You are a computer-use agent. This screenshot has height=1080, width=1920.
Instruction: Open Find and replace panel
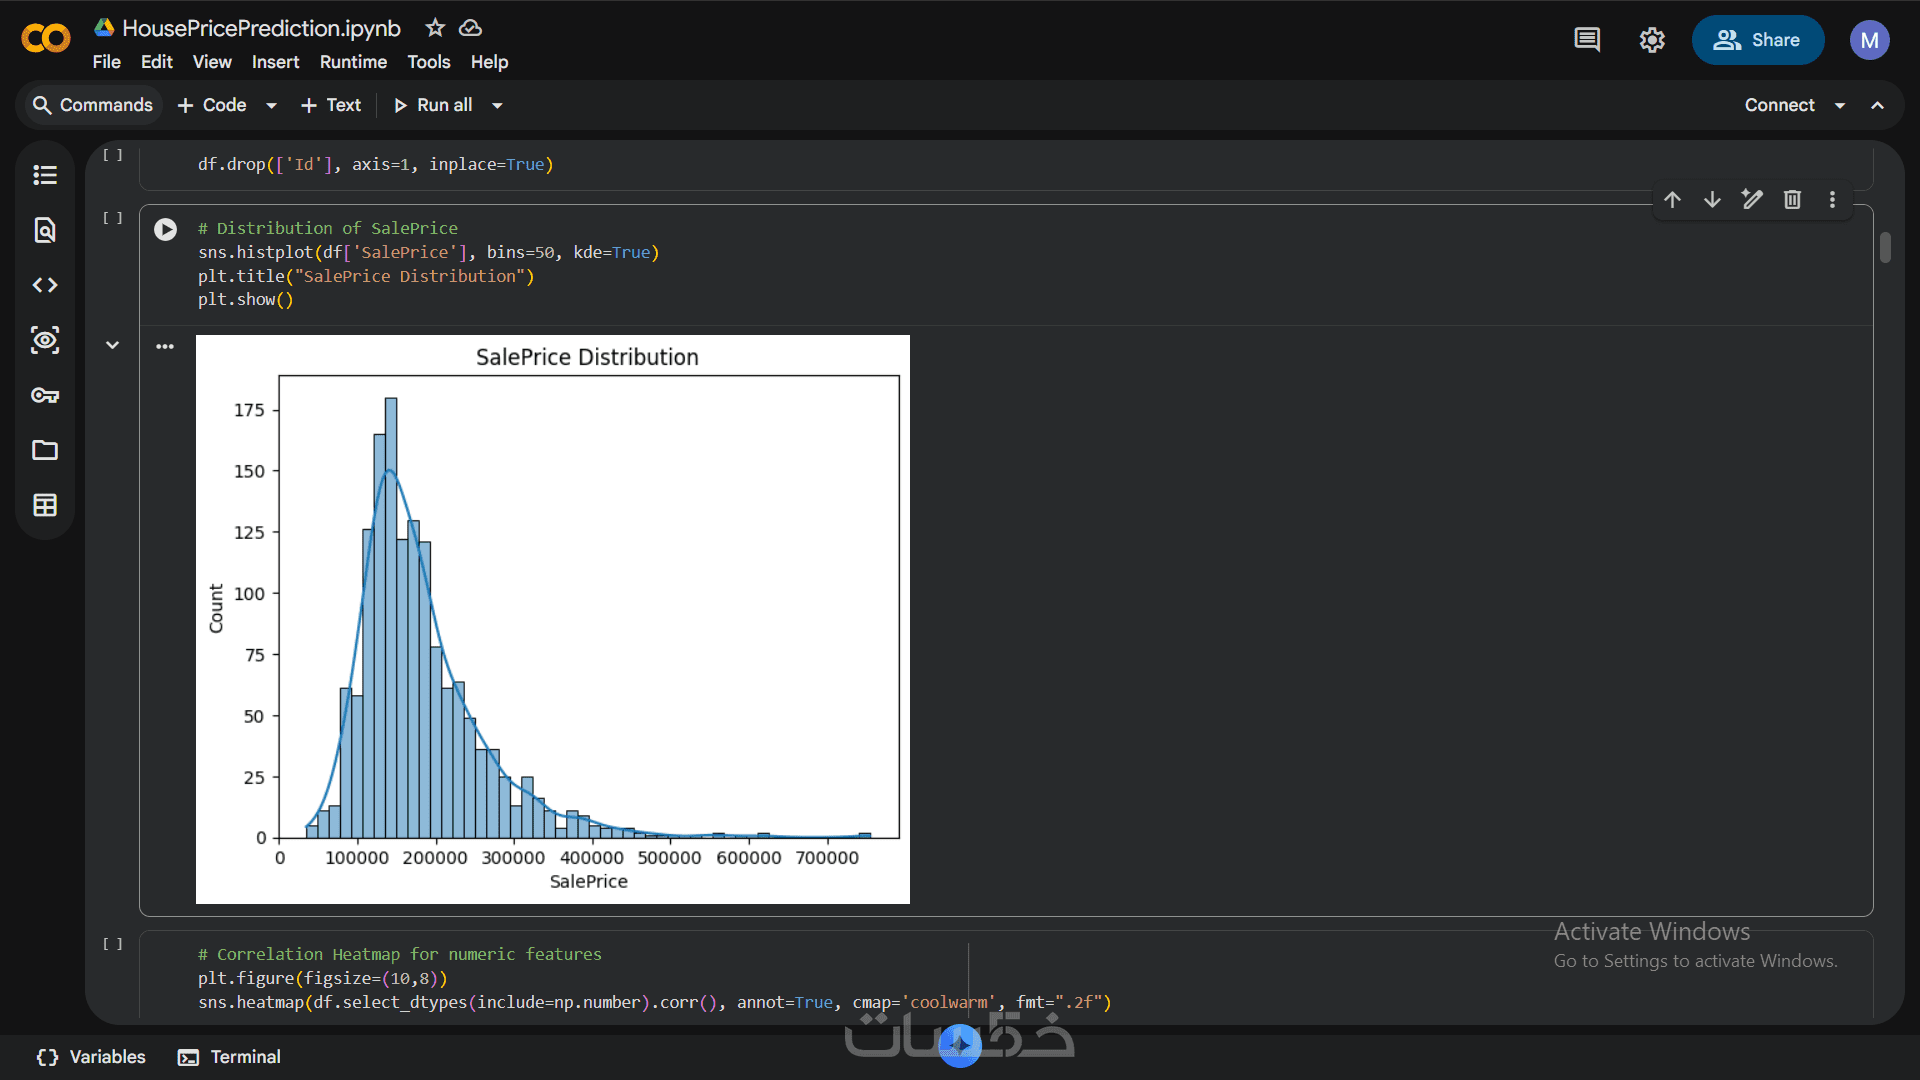point(45,230)
